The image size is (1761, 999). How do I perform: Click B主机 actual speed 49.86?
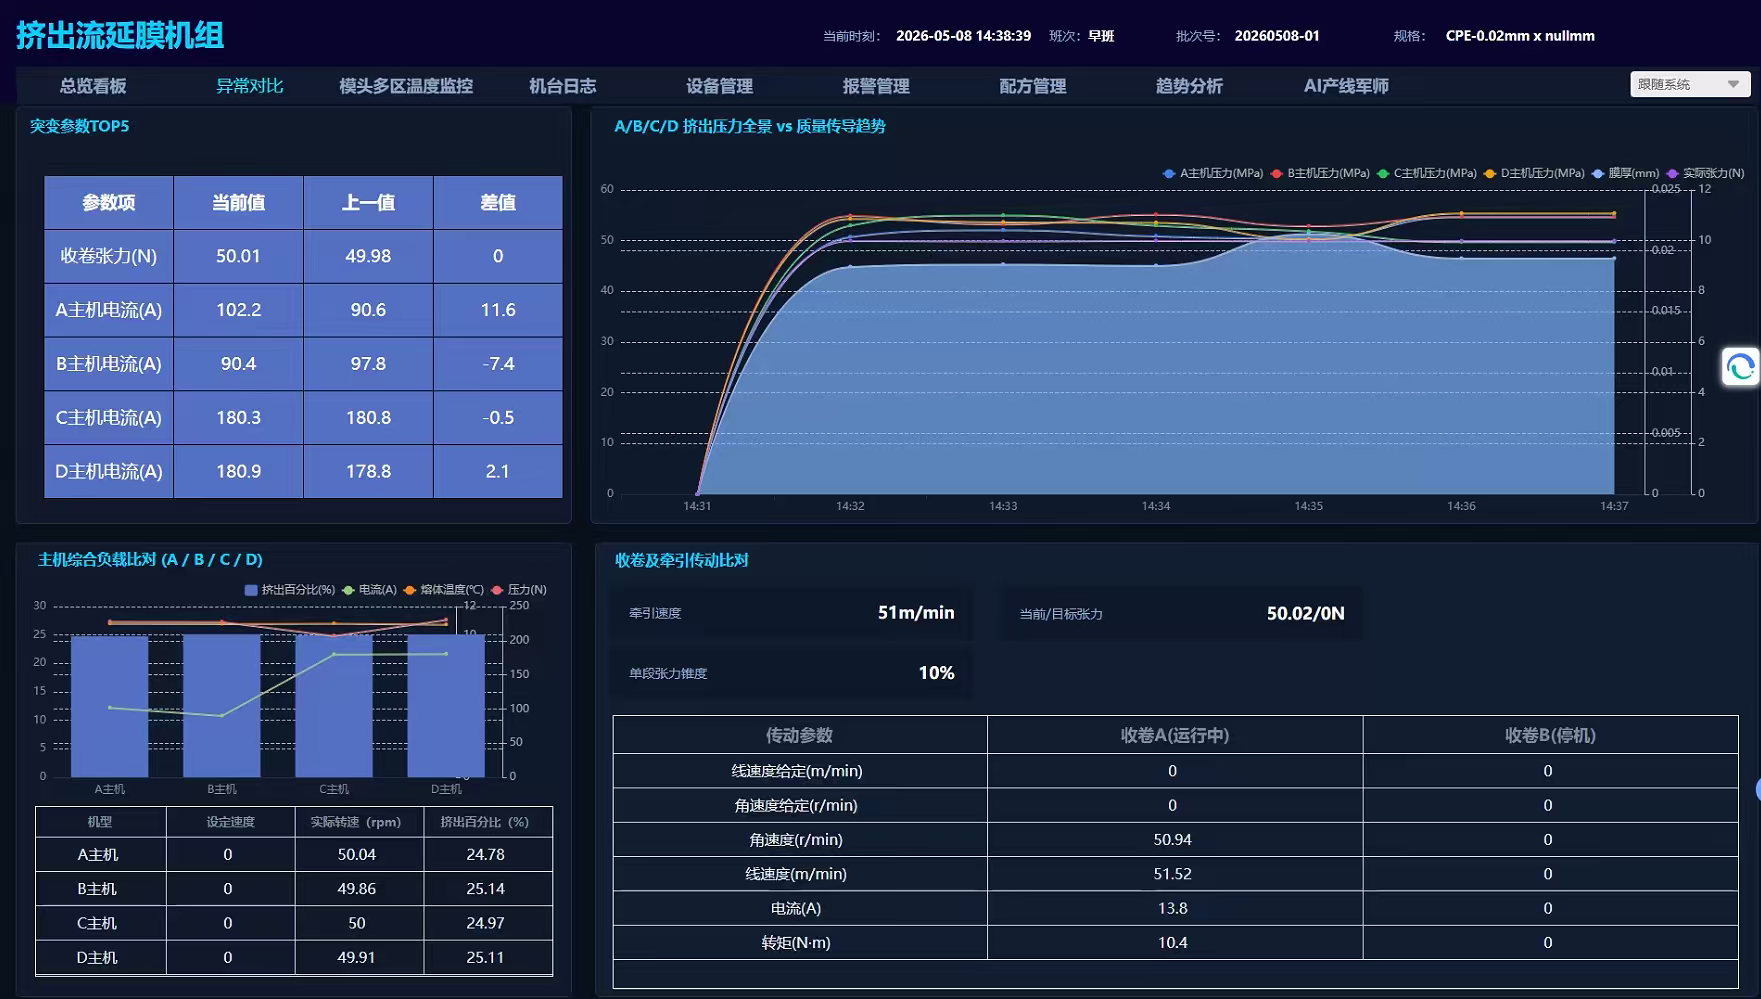356,889
